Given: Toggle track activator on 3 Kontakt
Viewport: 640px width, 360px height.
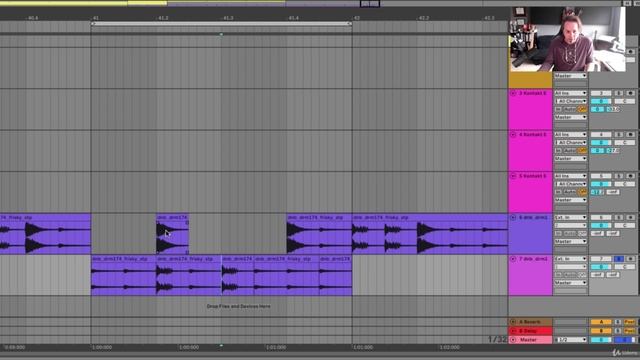Looking at the screenshot, I should 601,93.
